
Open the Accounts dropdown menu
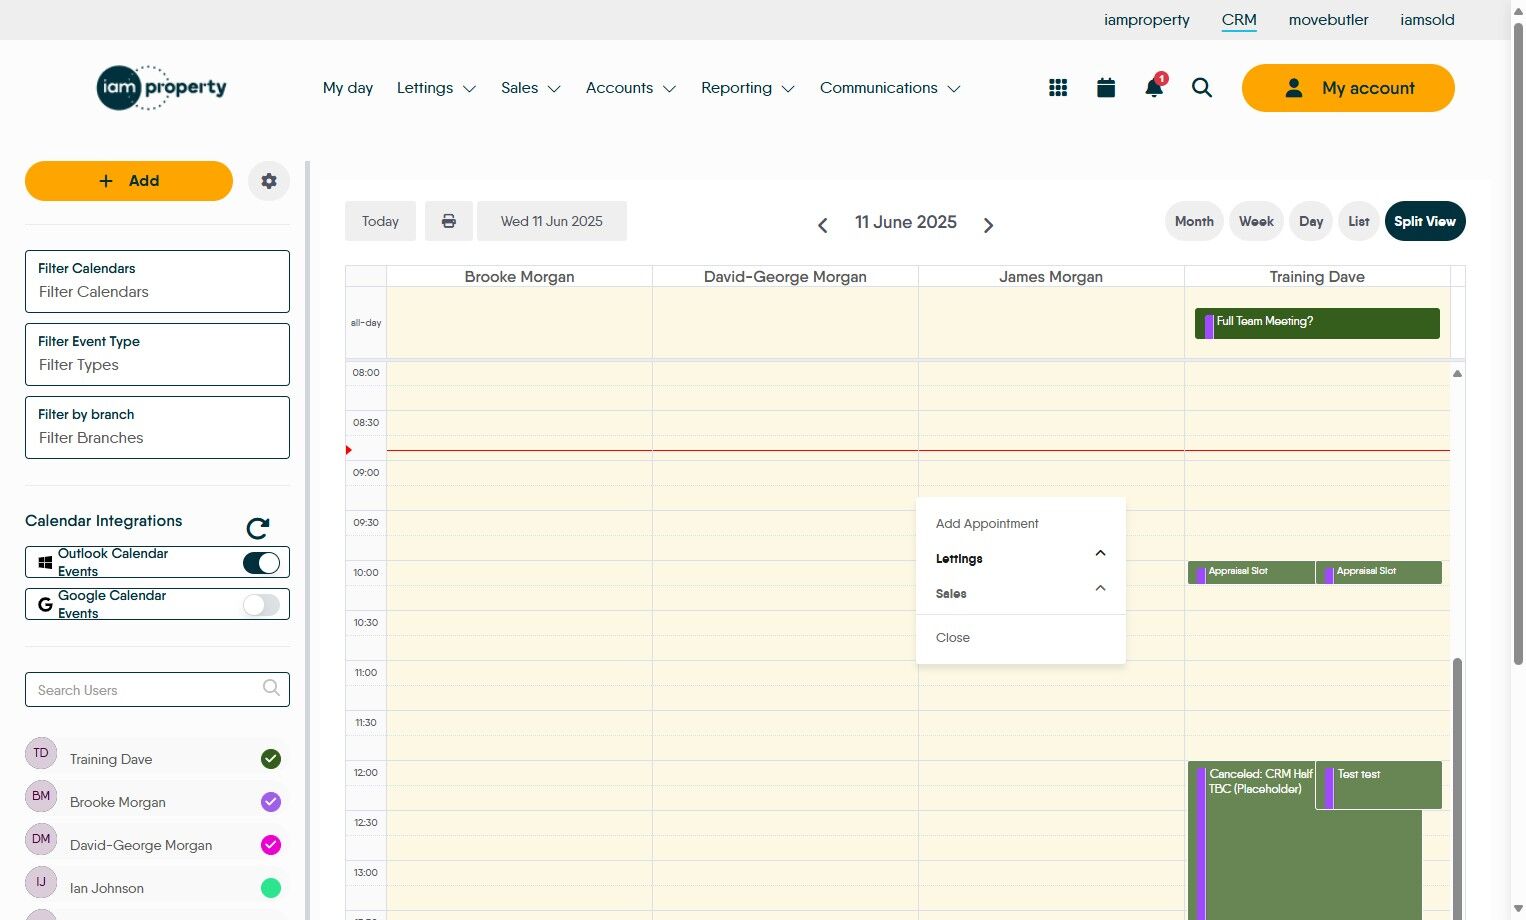(631, 88)
